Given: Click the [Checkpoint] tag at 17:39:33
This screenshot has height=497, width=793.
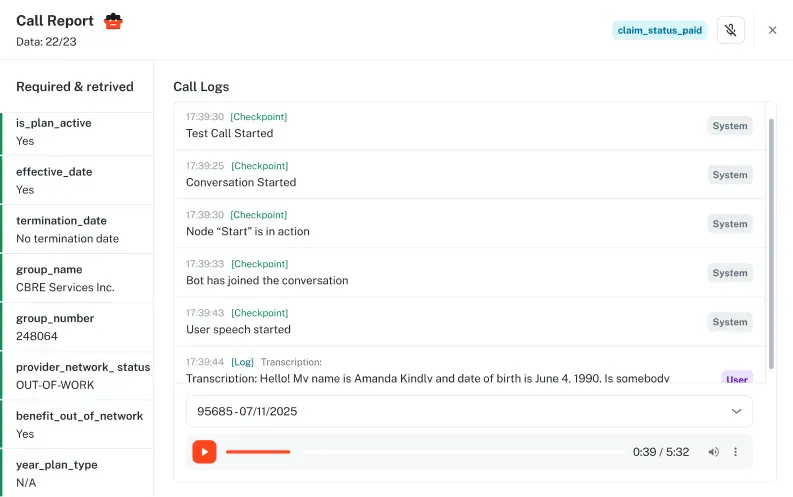Looking at the screenshot, I should [x=259, y=264].
